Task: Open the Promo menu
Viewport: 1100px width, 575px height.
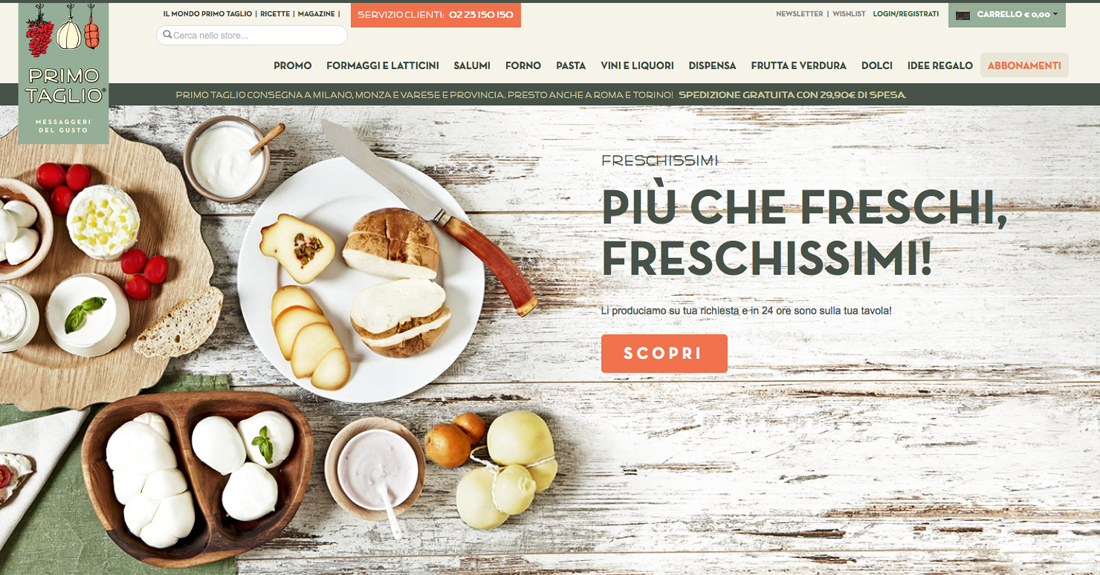Action: point(293,65)
